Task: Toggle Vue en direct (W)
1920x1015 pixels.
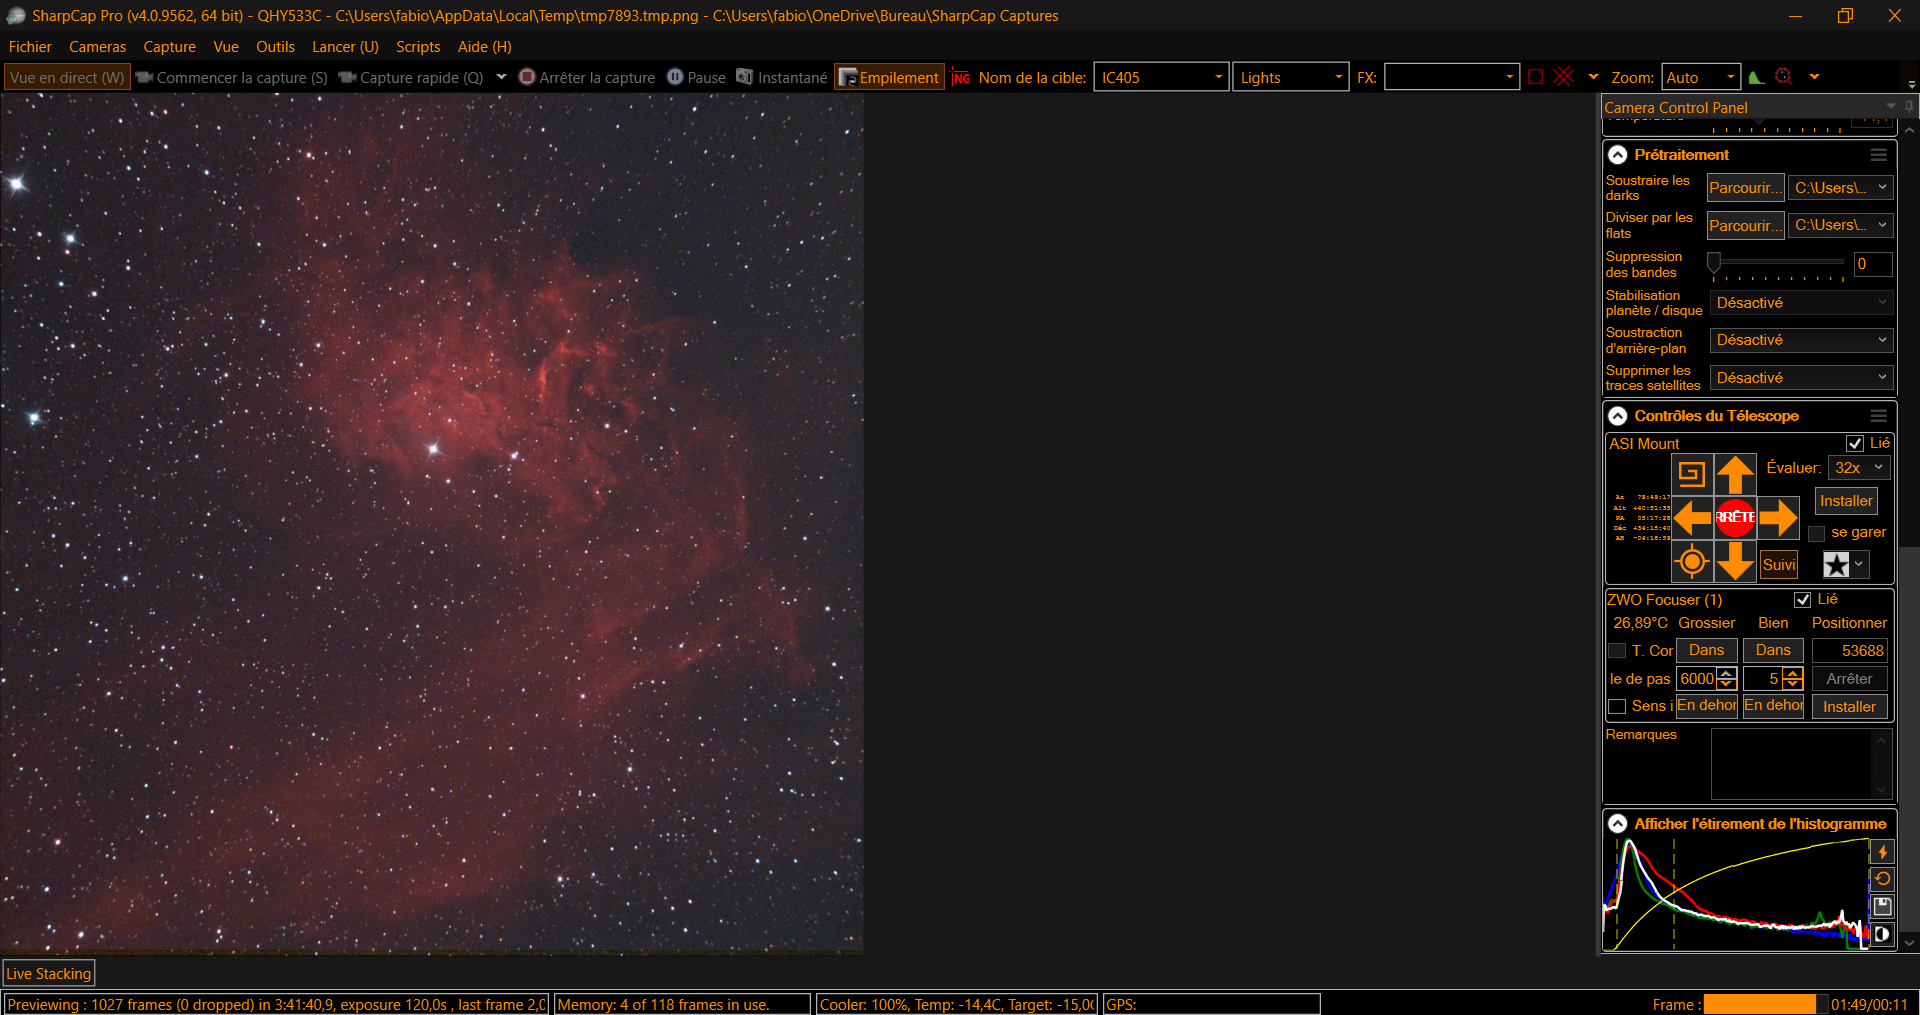Action: point(67,77)
